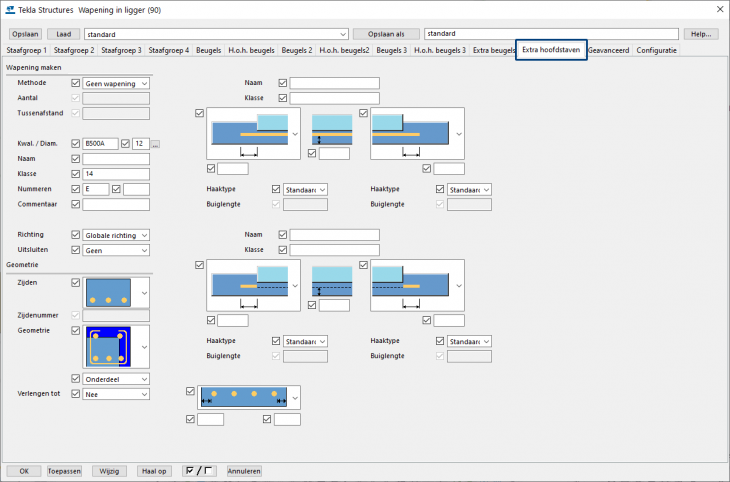This screenshot has width=730, height=482.
Task: Click the bottom bar spacing diagram picture
Action: [x=244, y=397]
